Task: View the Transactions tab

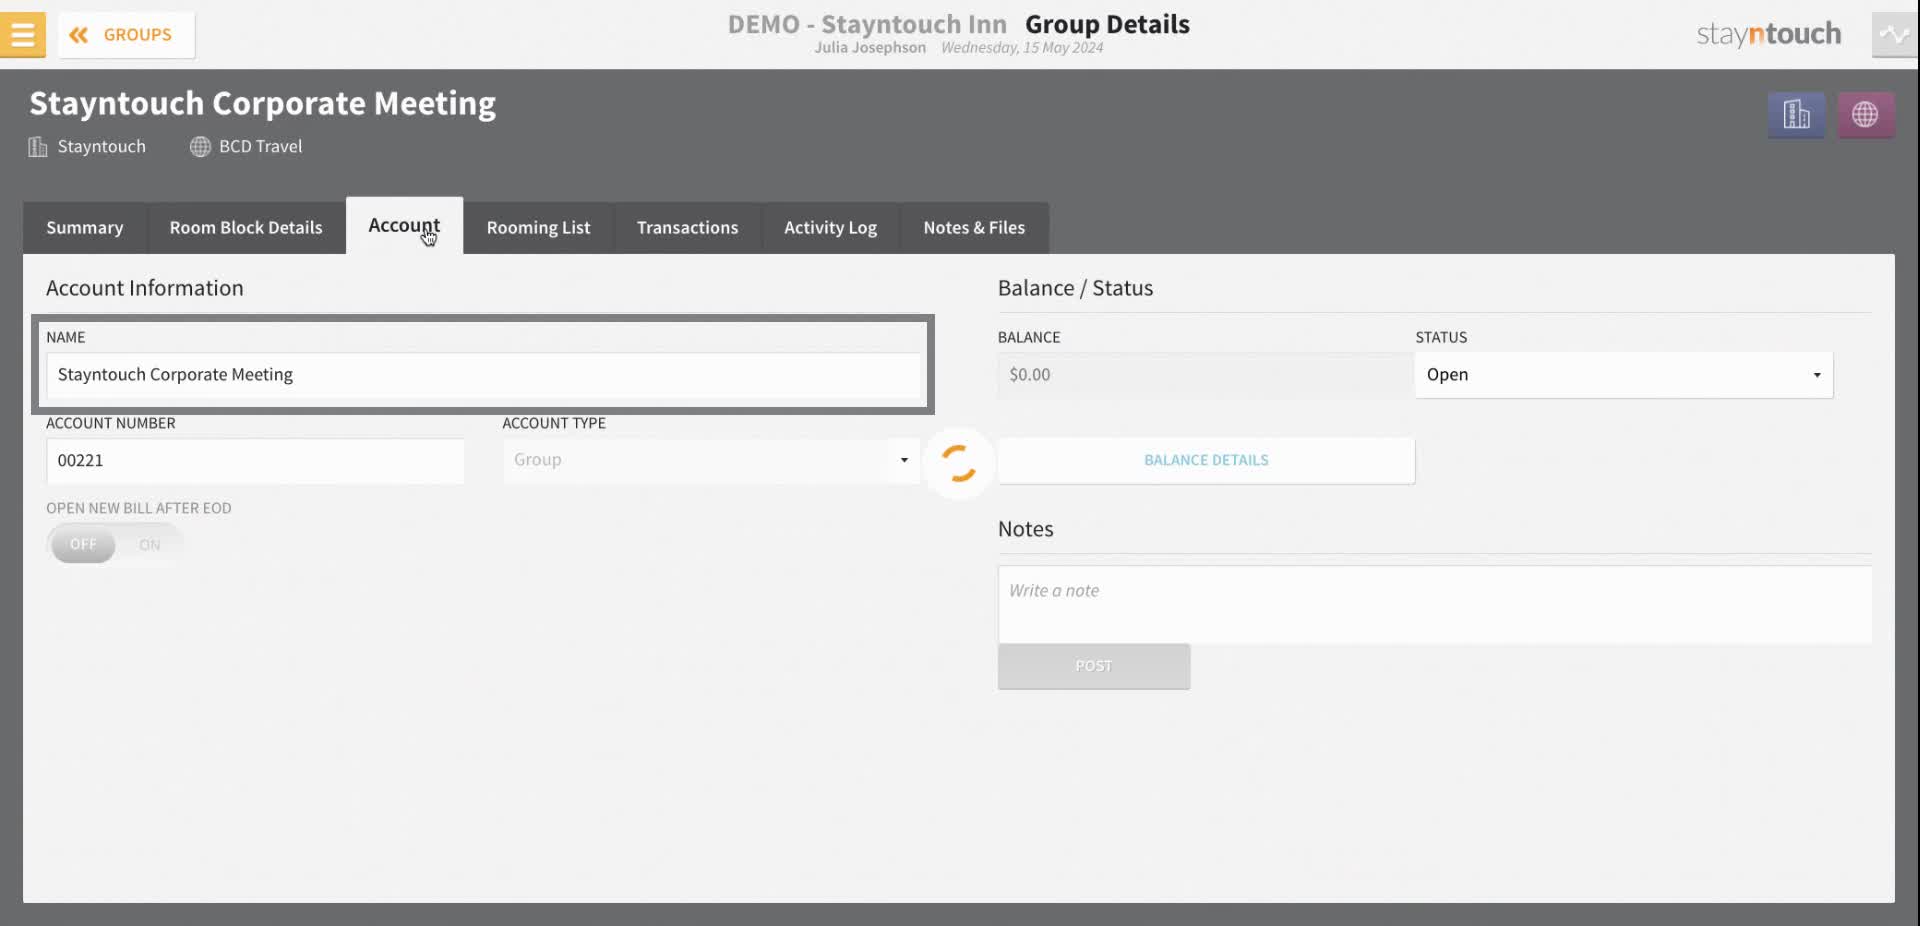Action: pos(687,228)
